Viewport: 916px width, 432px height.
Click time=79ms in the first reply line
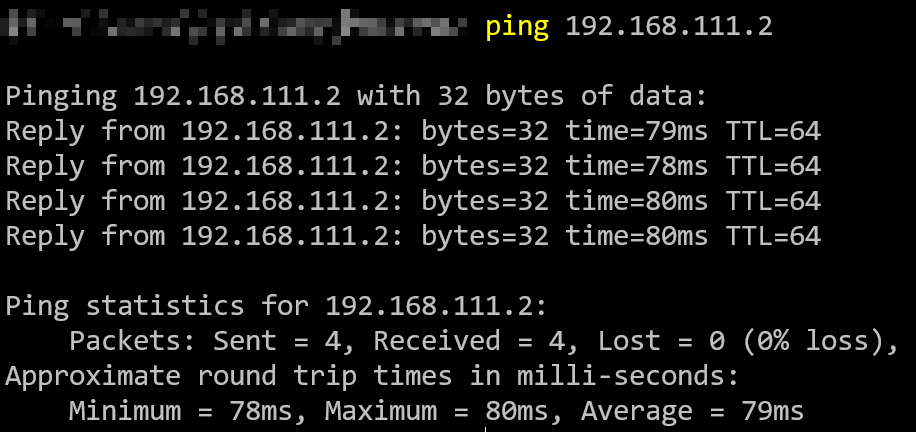click(630, 132)
